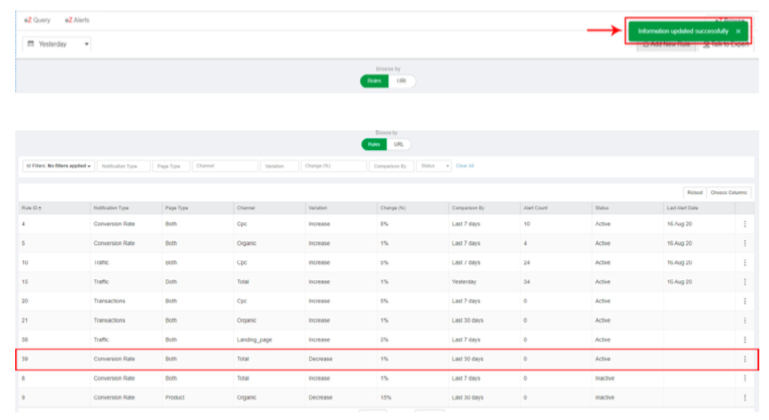Open actions menu for rule 4
The height and width of the screenshot is (420, 769).
pyautogui.click(x=744, y=224)
